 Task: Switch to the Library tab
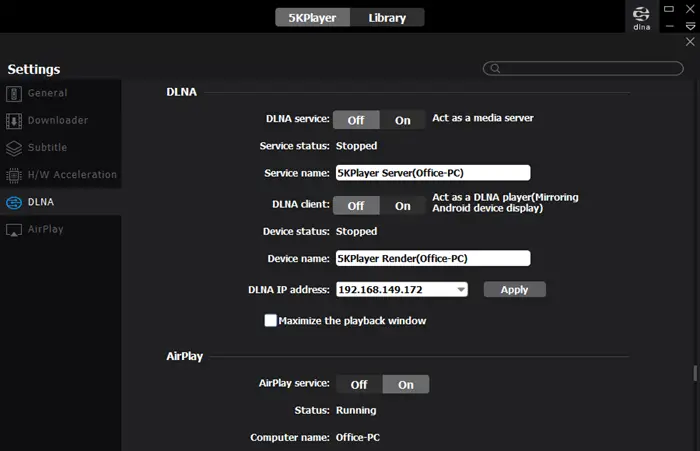pos(387,18)
